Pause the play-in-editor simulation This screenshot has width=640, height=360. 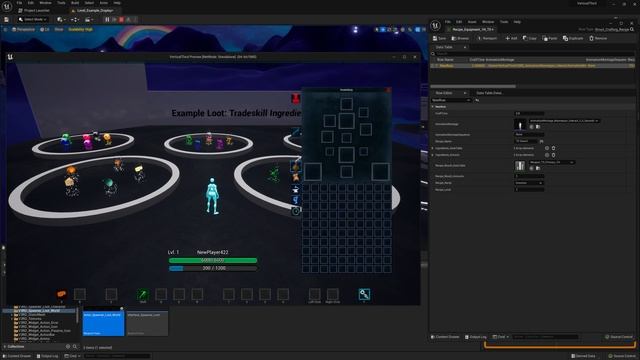(107, 19)
